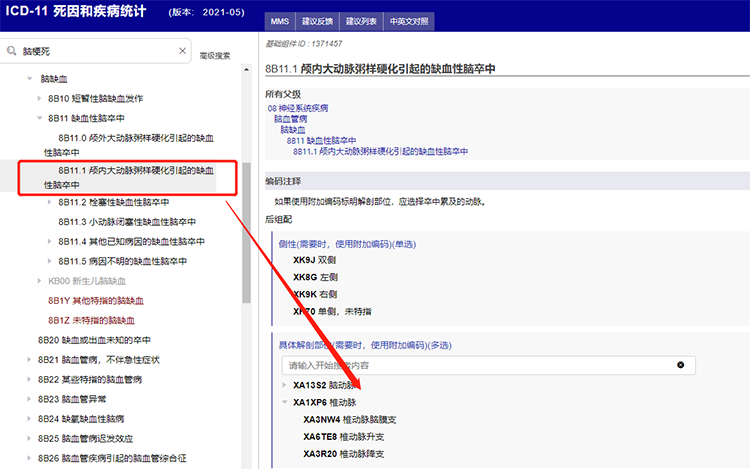Choose laterality XK9J 双侧

314,260
